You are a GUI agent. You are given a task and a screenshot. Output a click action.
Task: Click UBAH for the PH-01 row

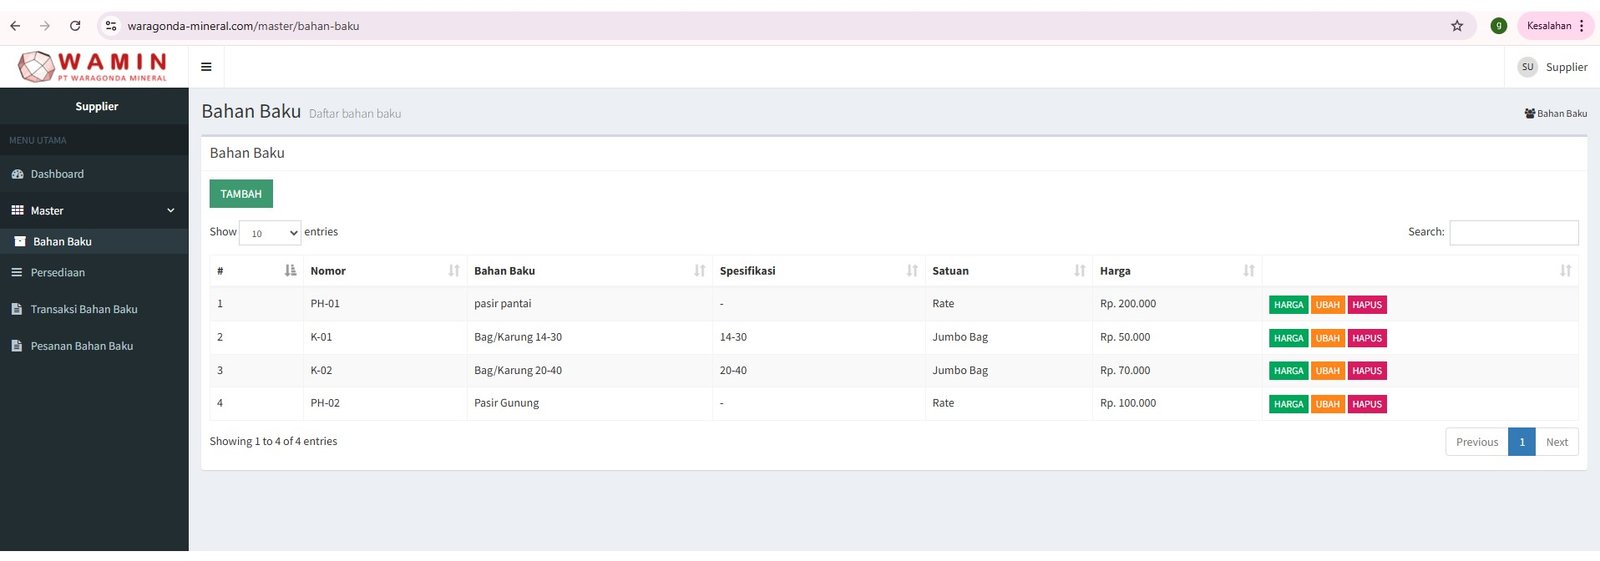(x=1327, y=305)
